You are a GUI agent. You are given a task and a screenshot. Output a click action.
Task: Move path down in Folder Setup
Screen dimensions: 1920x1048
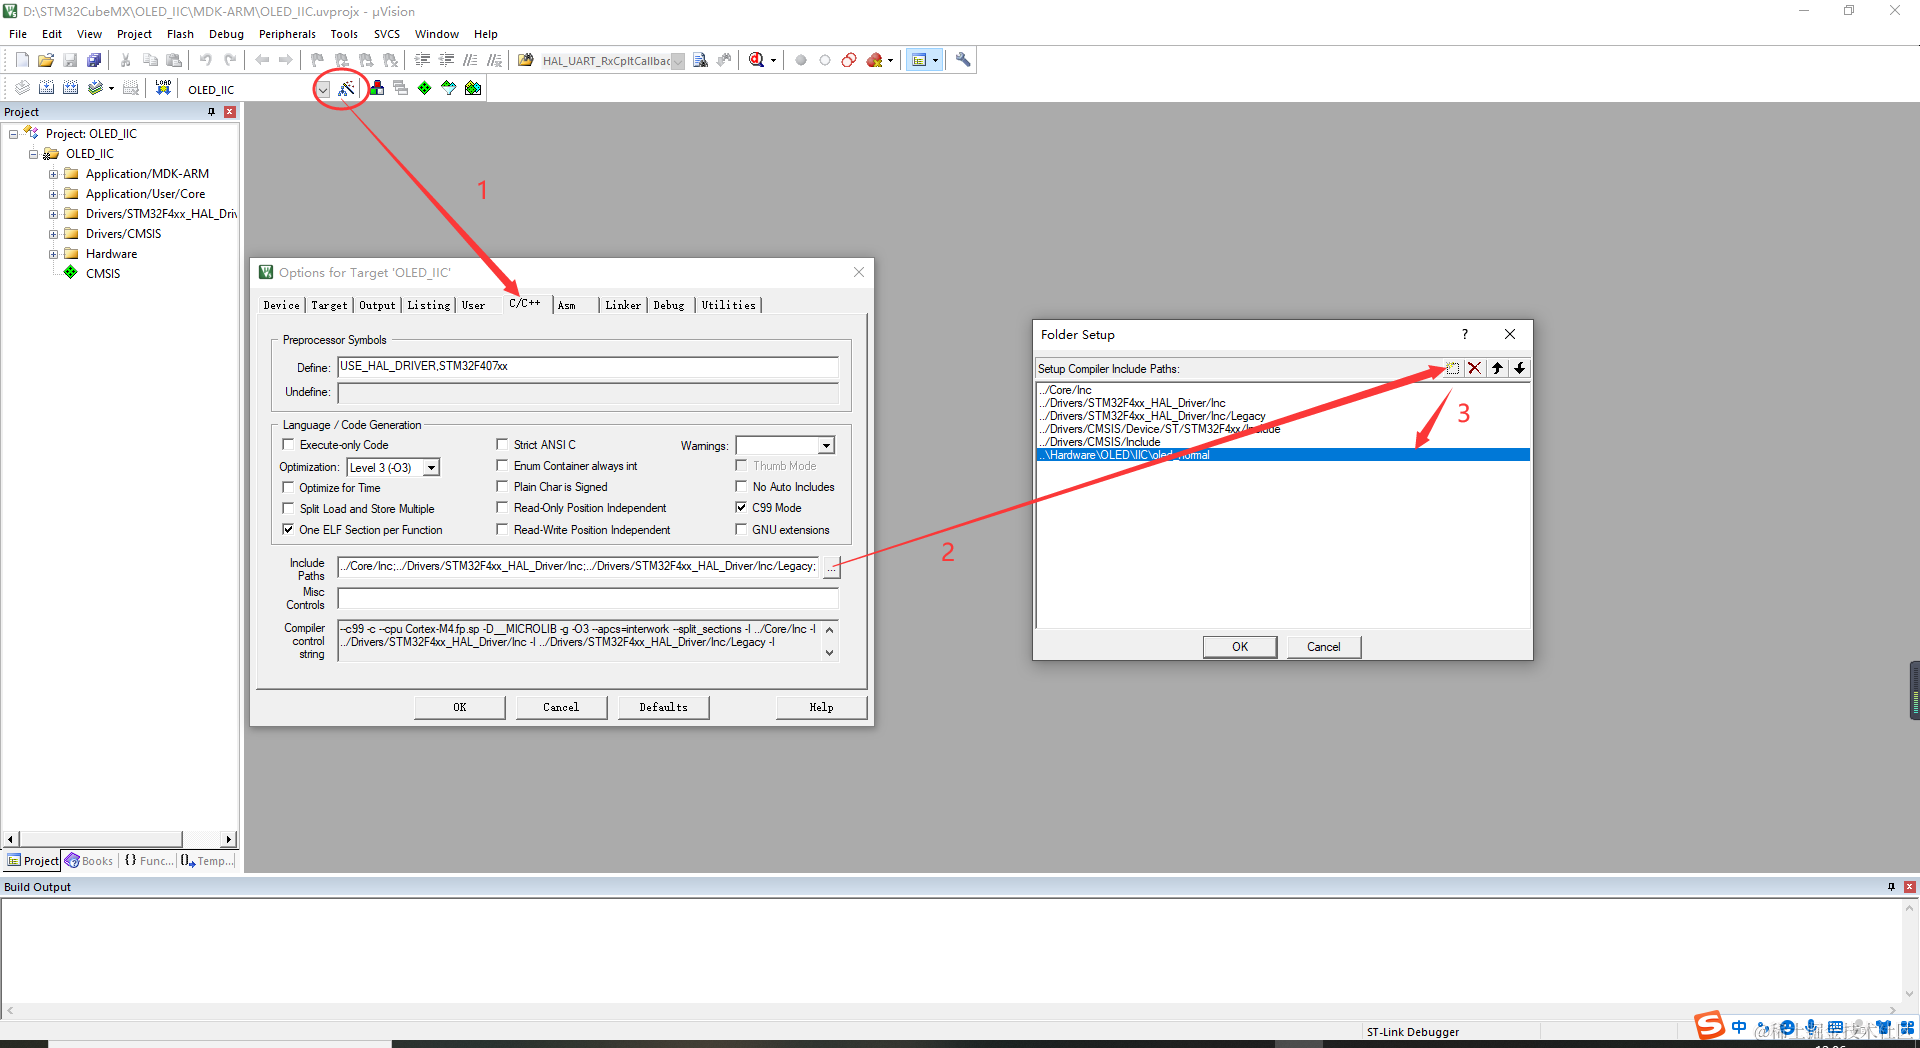tap(1519, 368)
